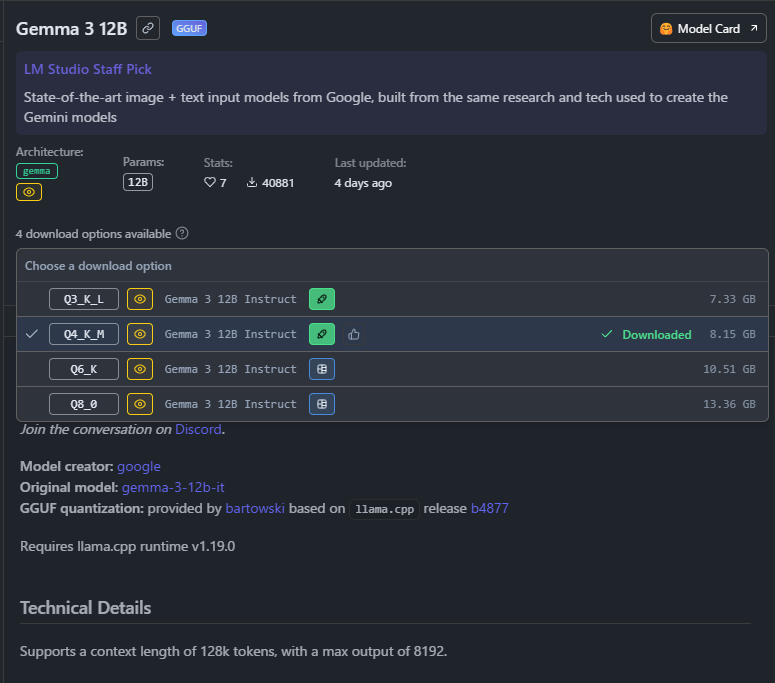Click the gemma architecture tag
The width and height of the screenshot is (775, 683).
click(37, 171)
